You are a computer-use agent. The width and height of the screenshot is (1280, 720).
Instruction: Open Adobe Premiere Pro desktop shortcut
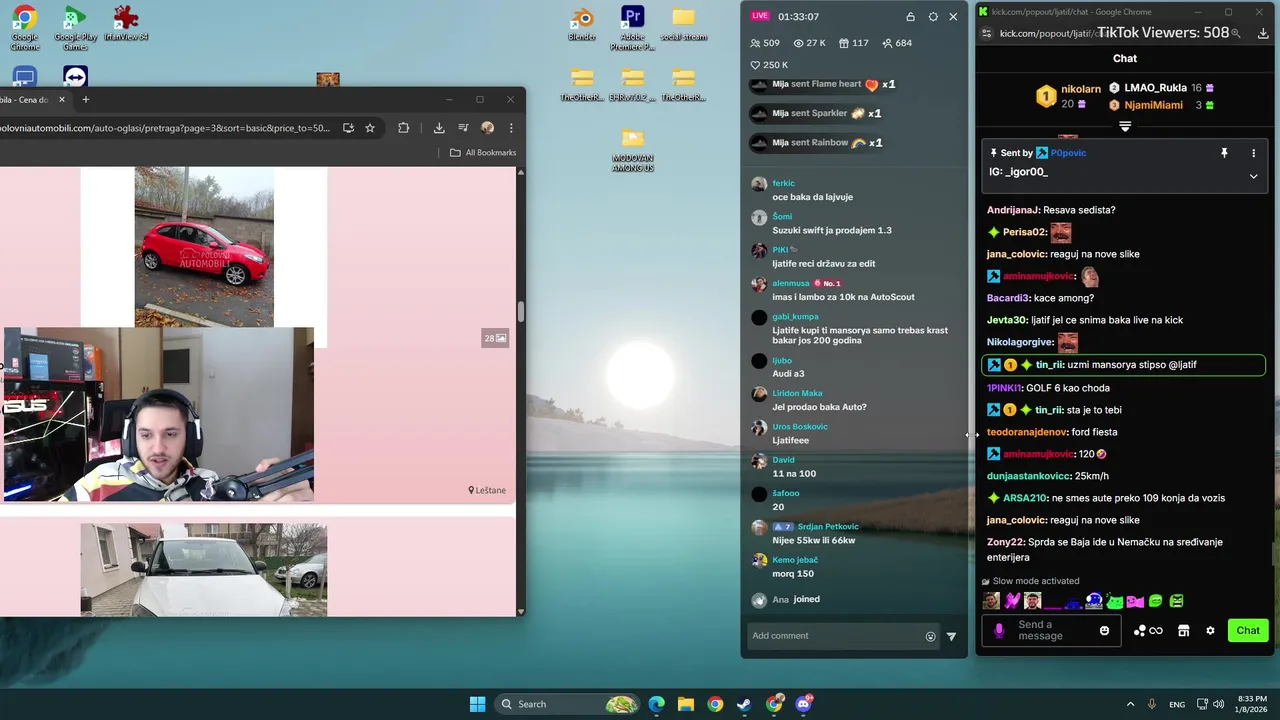632,28
